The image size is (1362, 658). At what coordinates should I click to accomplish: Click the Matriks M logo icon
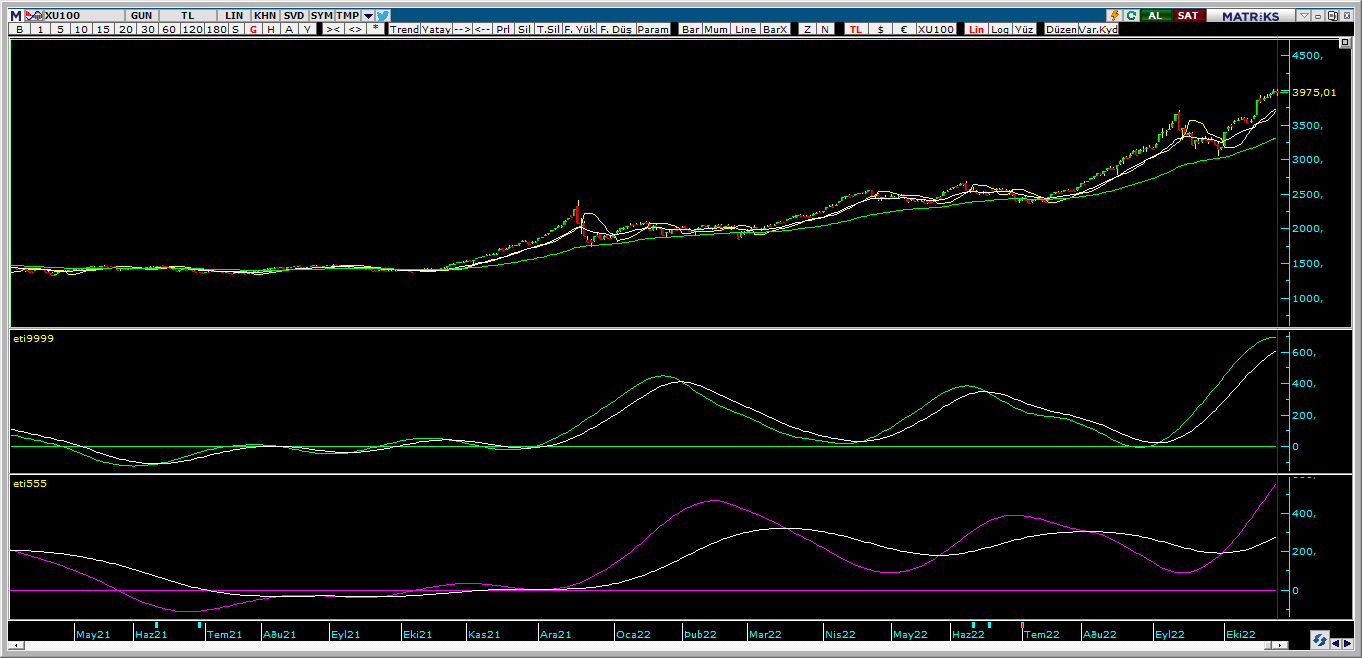(16, 16)
